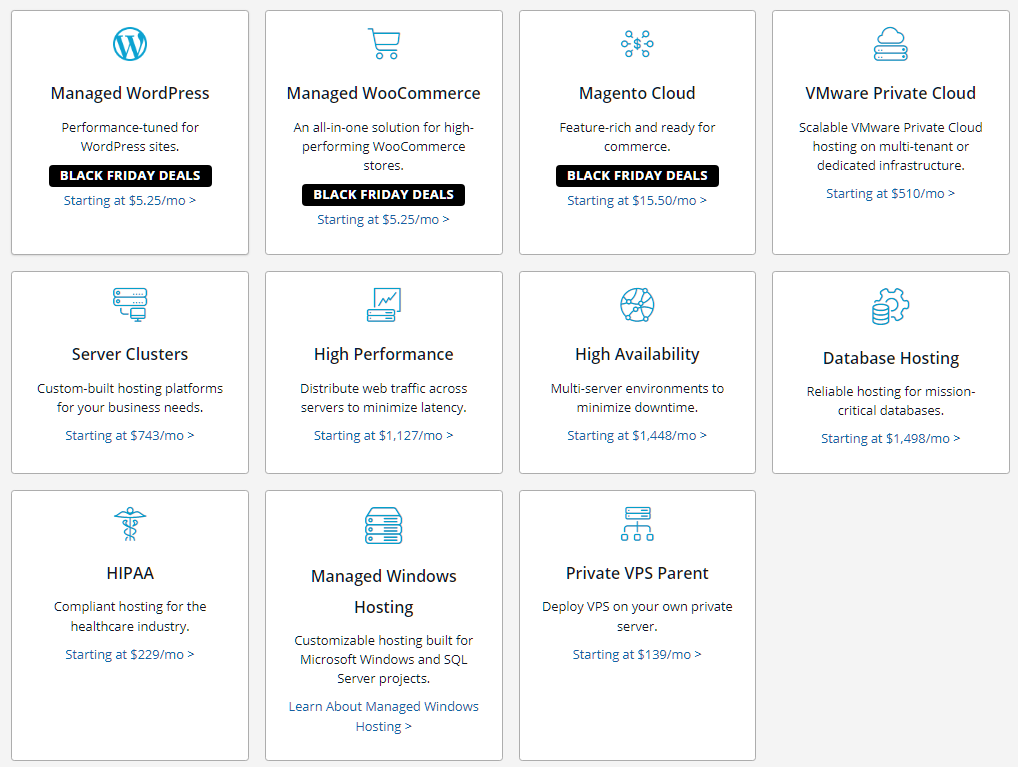This screenshot has width=1018, height=767.
Task: Click the Server Clusters icon
Action: pyautogui.click(x=130, y=304)
